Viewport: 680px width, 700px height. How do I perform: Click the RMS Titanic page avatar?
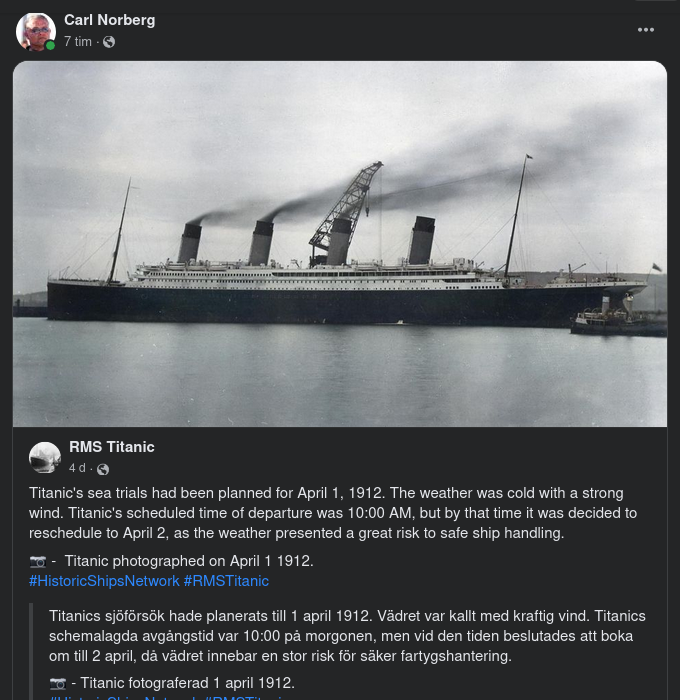click(x=45, y=457)
